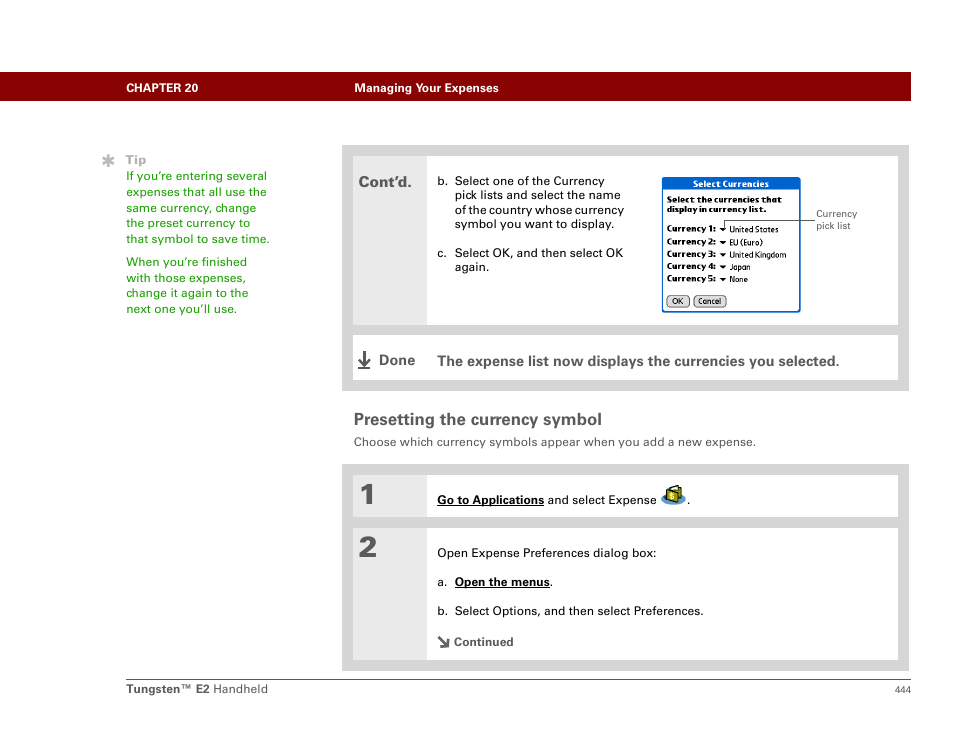Open the menus link in step 2
Screen dimensions: 954x738
point(502,582)
